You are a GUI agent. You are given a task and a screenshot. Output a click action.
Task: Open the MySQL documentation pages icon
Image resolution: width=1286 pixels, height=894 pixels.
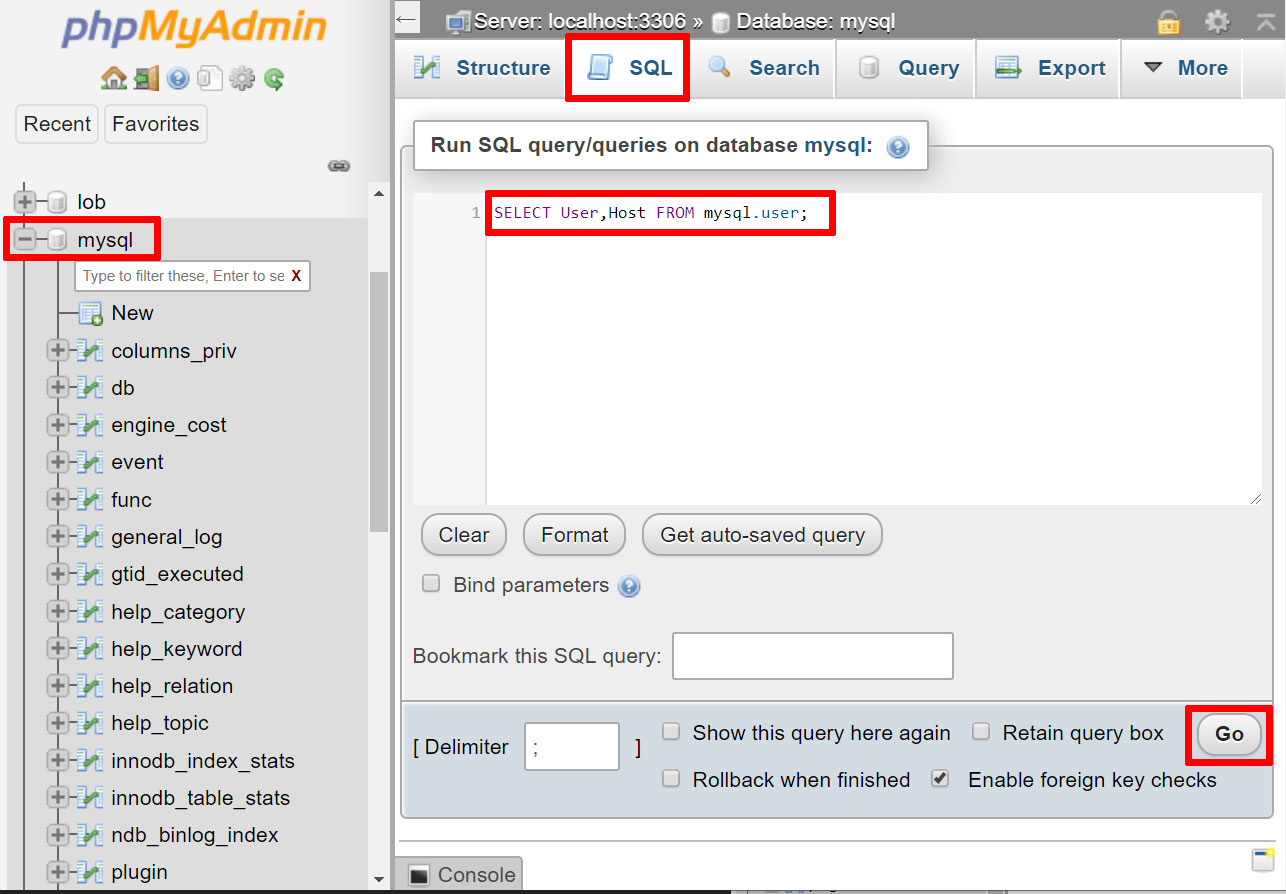click(210, 78)
